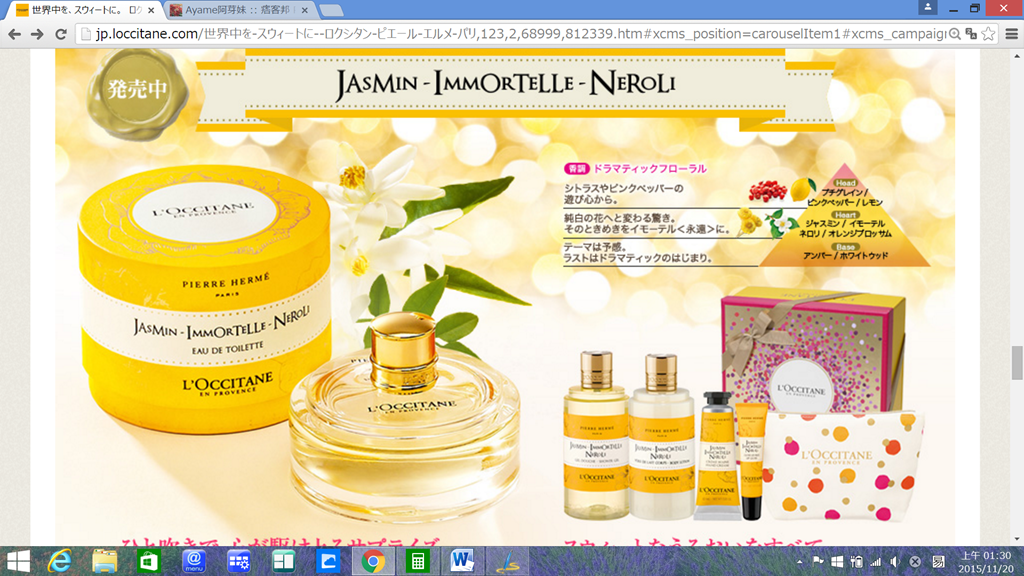Viewport: 1024px width, 576px height.
Task: Click the zoom magnifier icon in address bar
Action: [x=955, y=34]
